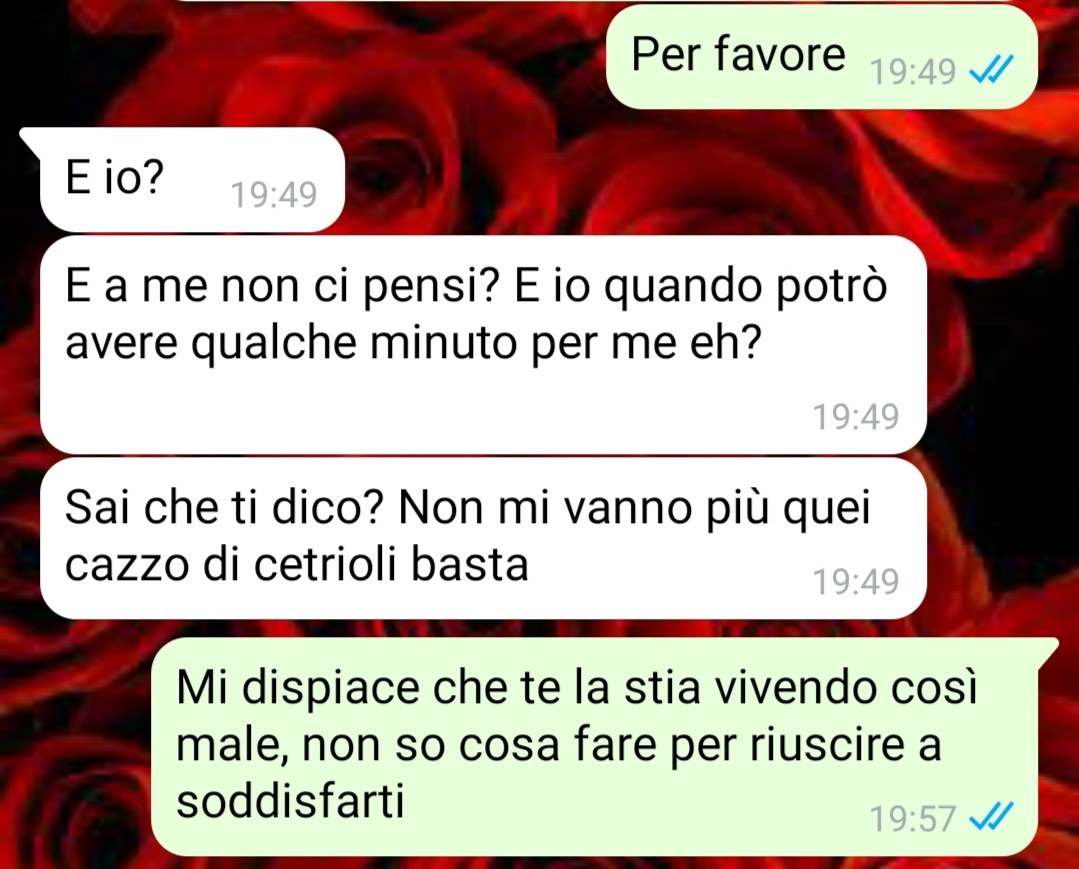Select the "E a me non ci pensi?" message
The height and width of the screenshot is (869, 1079).
click(x=483, y=345)
